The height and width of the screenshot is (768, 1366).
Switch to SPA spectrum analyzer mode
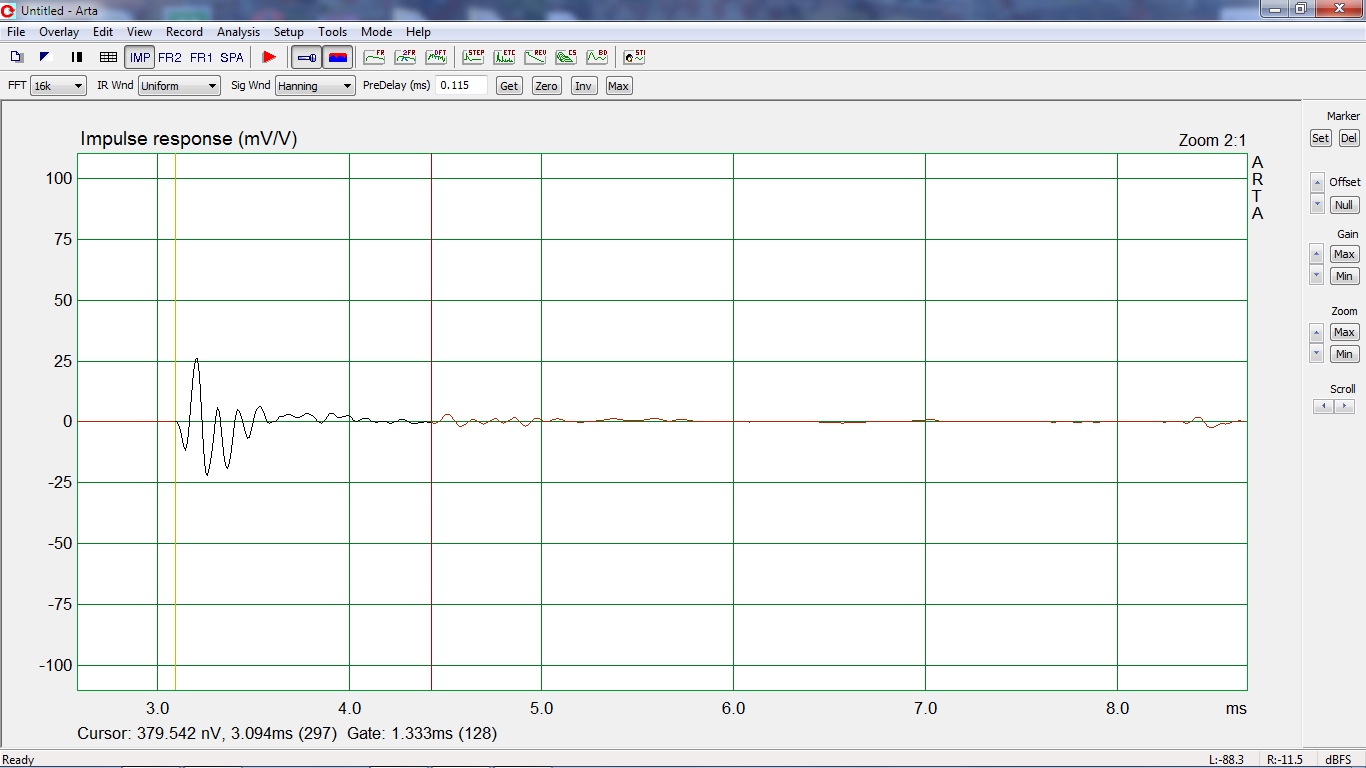click(x=232, y=57)
